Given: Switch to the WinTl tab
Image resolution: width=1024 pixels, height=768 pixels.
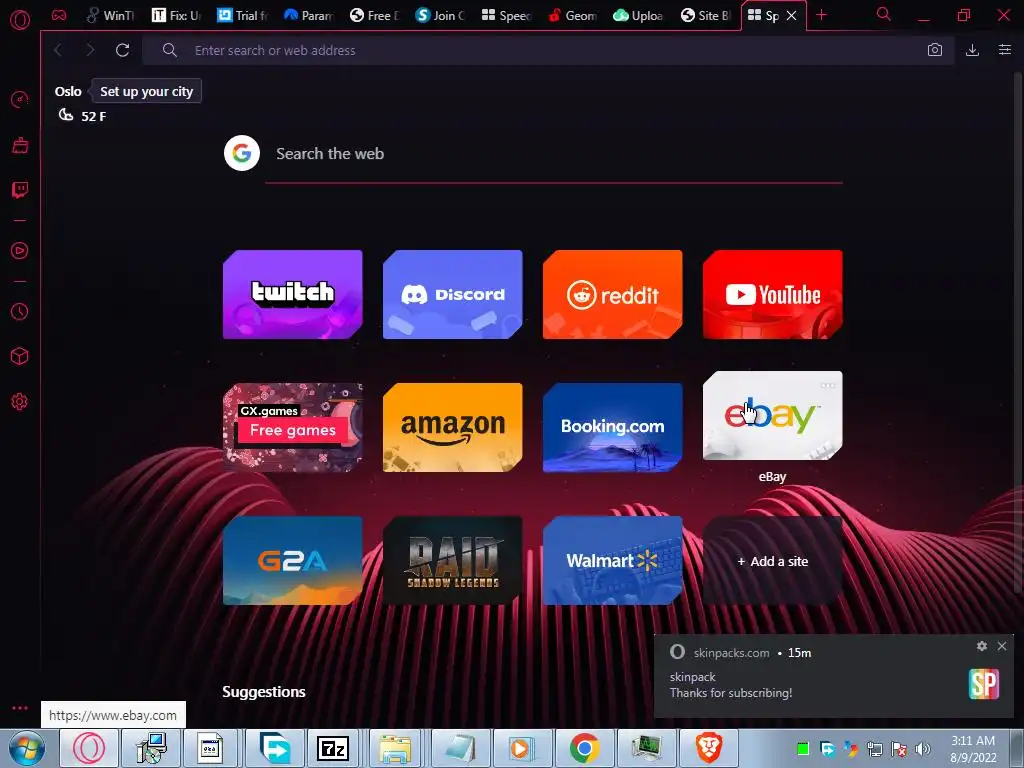Looking at the screenshot, I should [111, 15].
